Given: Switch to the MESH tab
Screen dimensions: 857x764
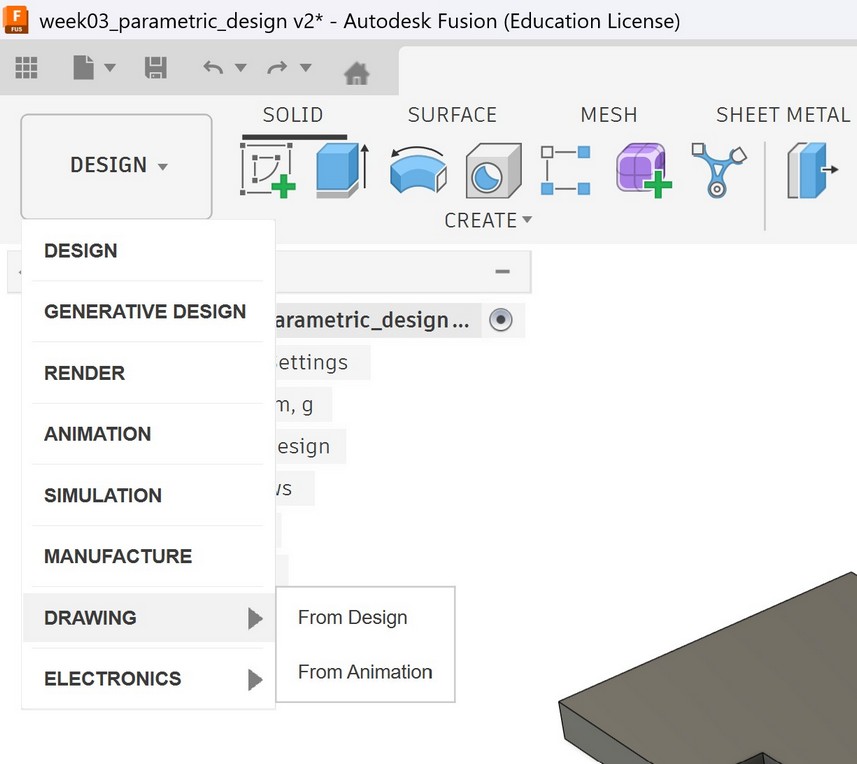Looking at the screenshot, I should [x=609, y=115].
